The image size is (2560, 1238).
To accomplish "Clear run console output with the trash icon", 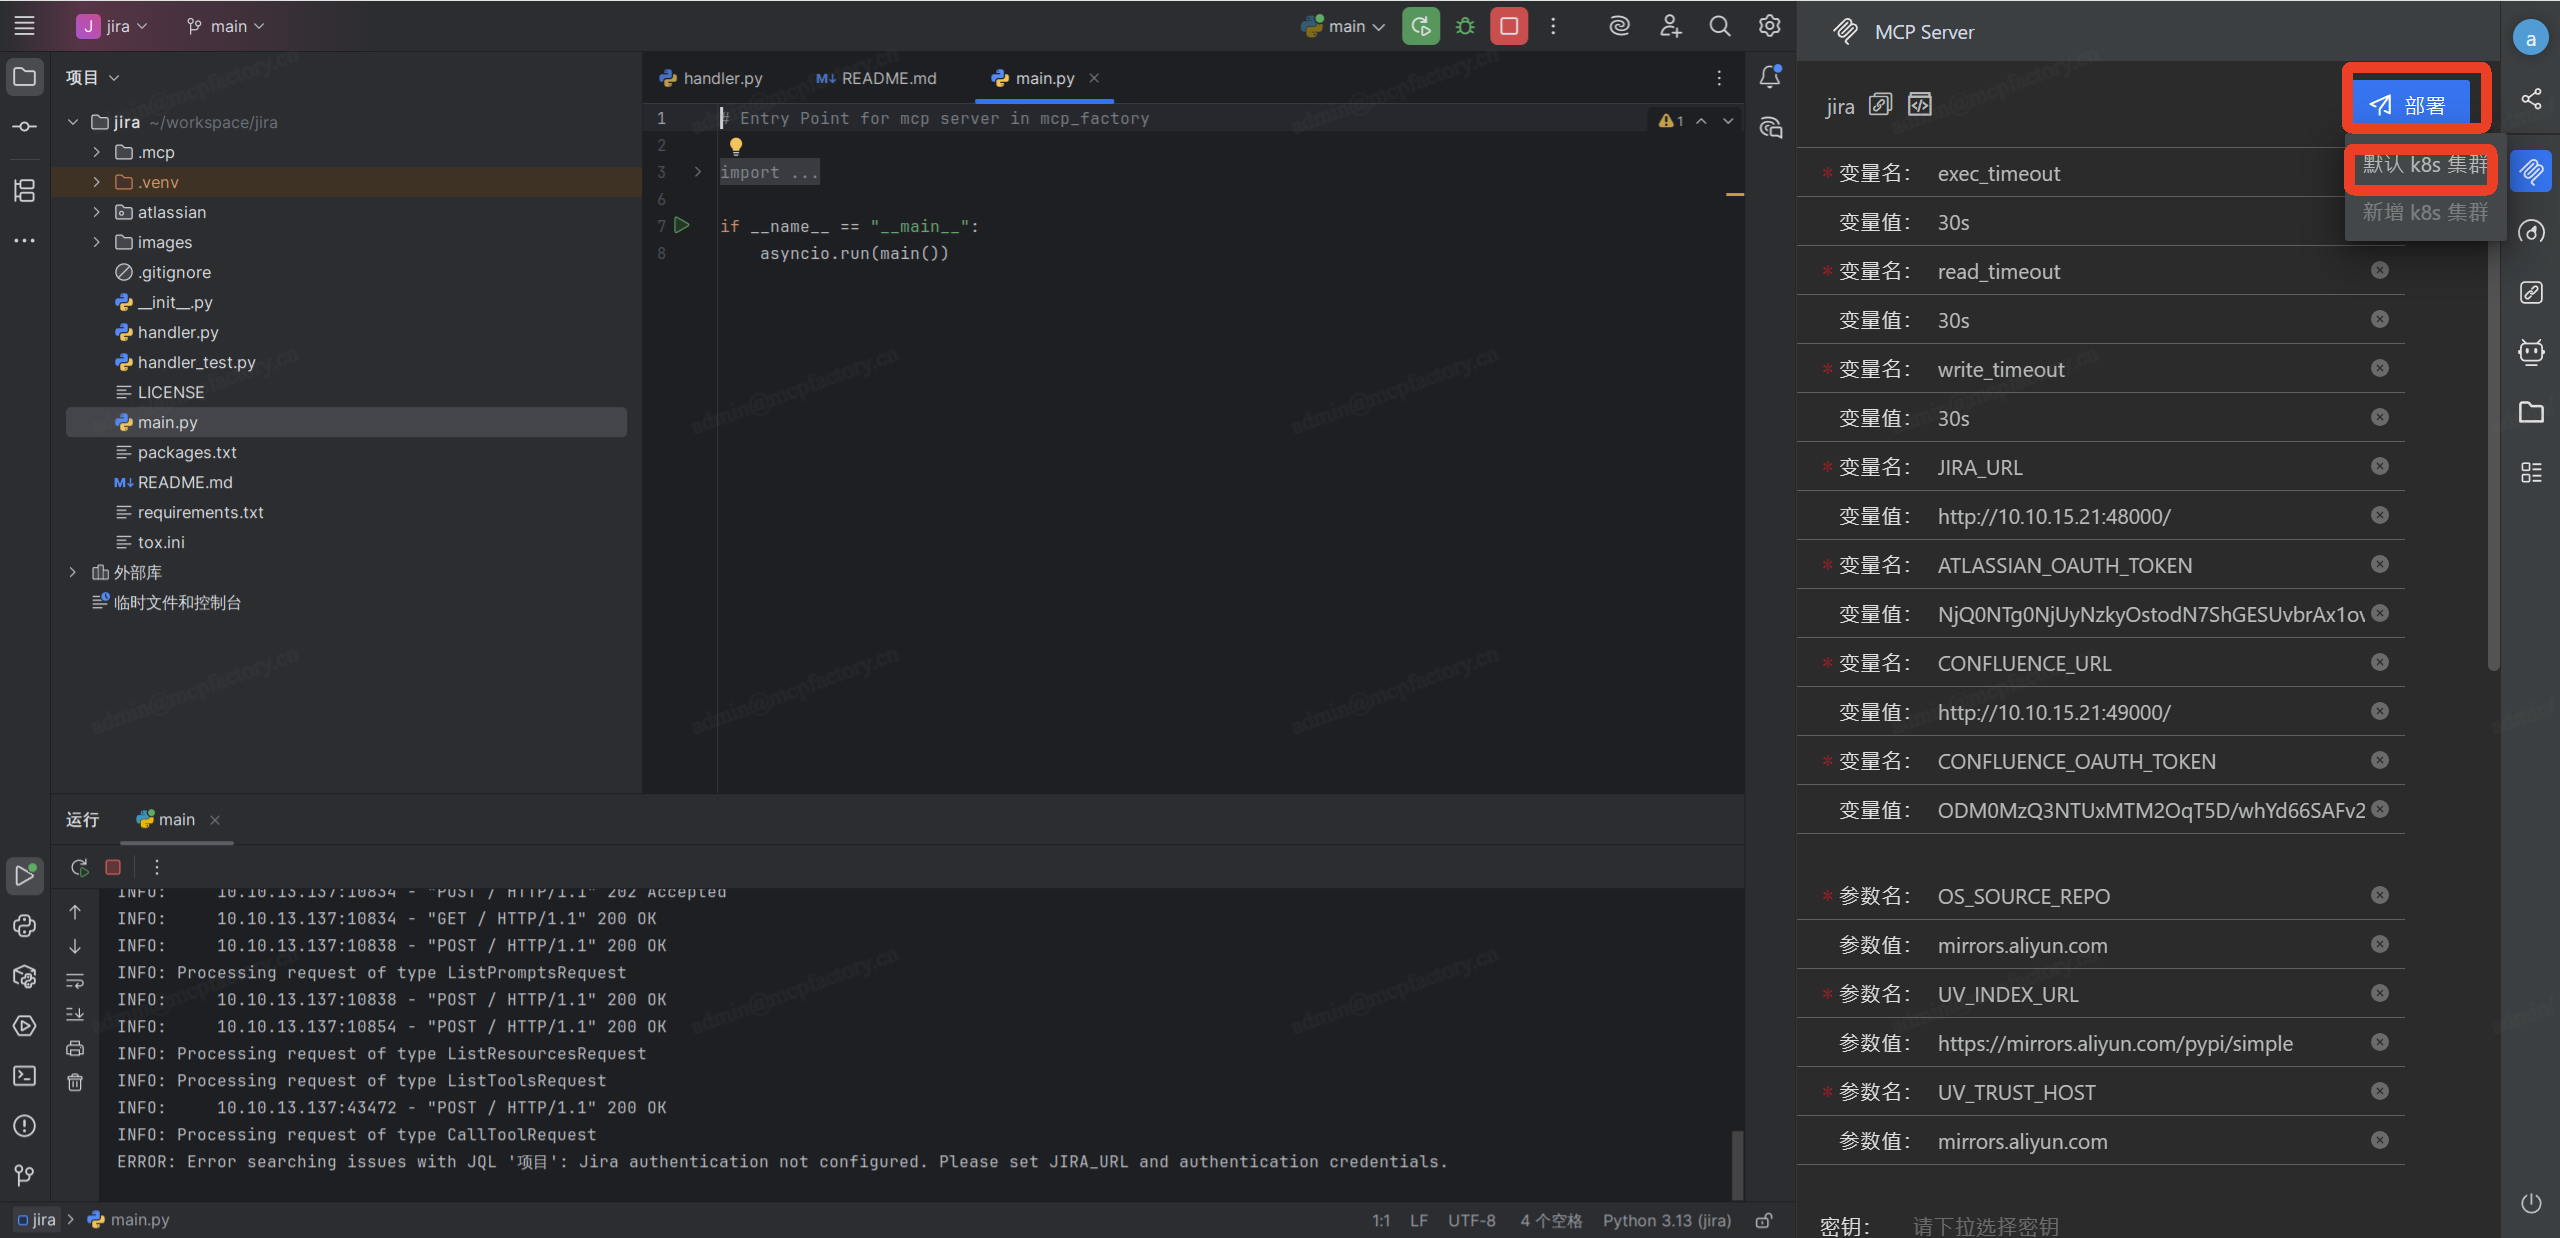I will pyautogui.click(x=75, y=1082).
